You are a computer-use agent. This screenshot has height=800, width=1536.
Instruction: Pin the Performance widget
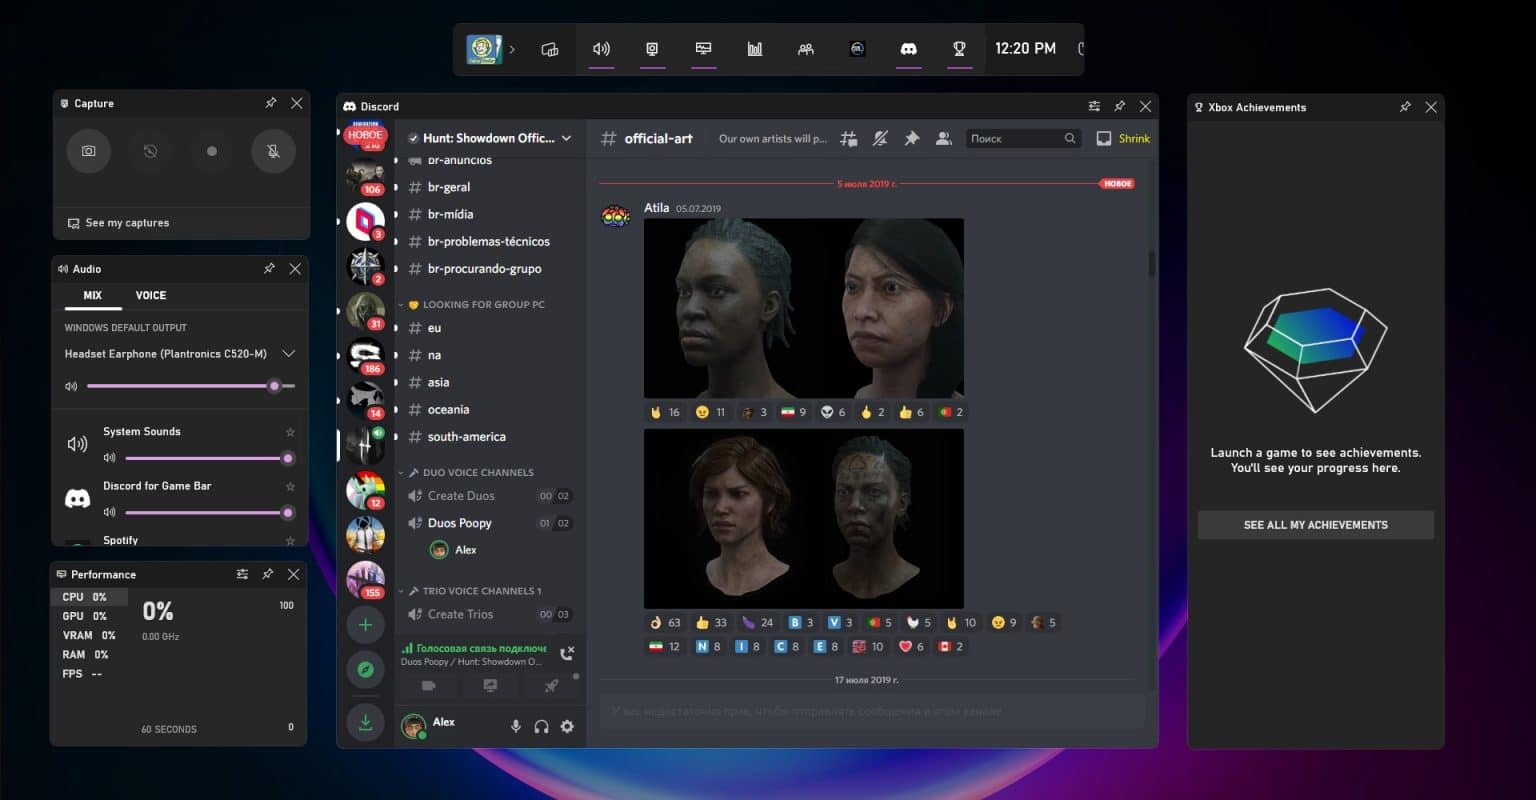(268, 574)
